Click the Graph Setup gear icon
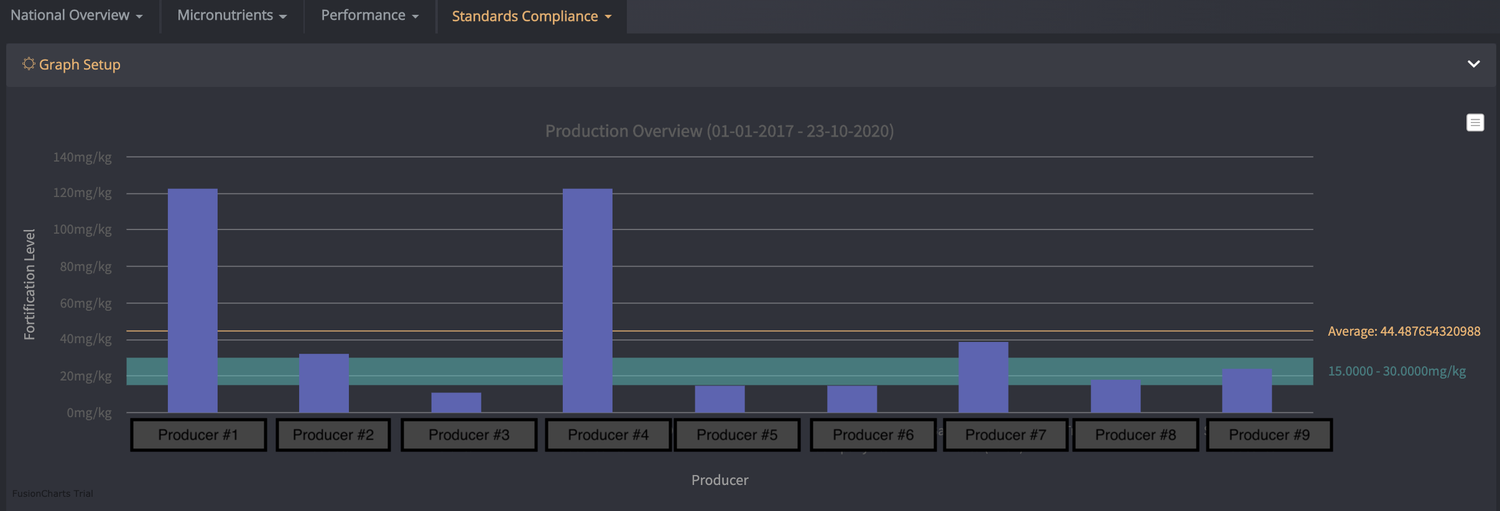The image size is (1500, 511). click(x=29, y=64)
